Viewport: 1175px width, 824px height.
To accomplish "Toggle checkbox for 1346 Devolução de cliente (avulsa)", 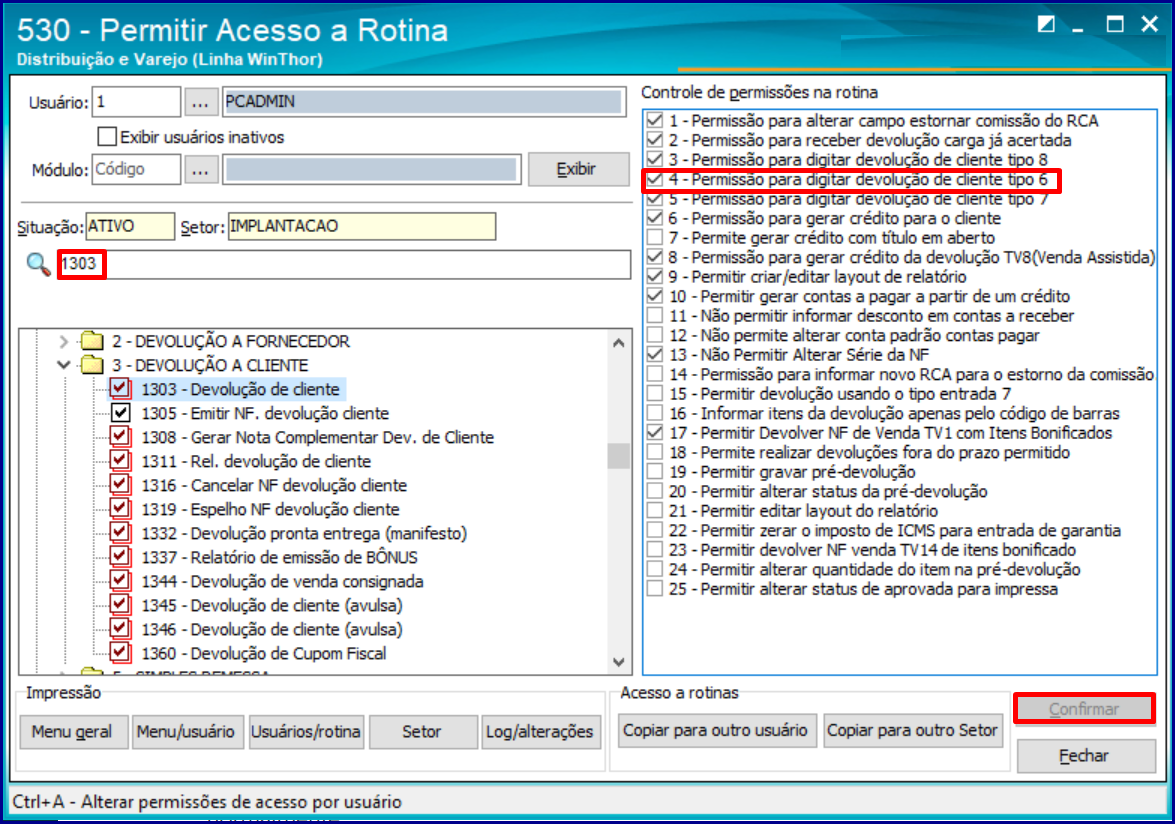I will click(x=120, y=628).
